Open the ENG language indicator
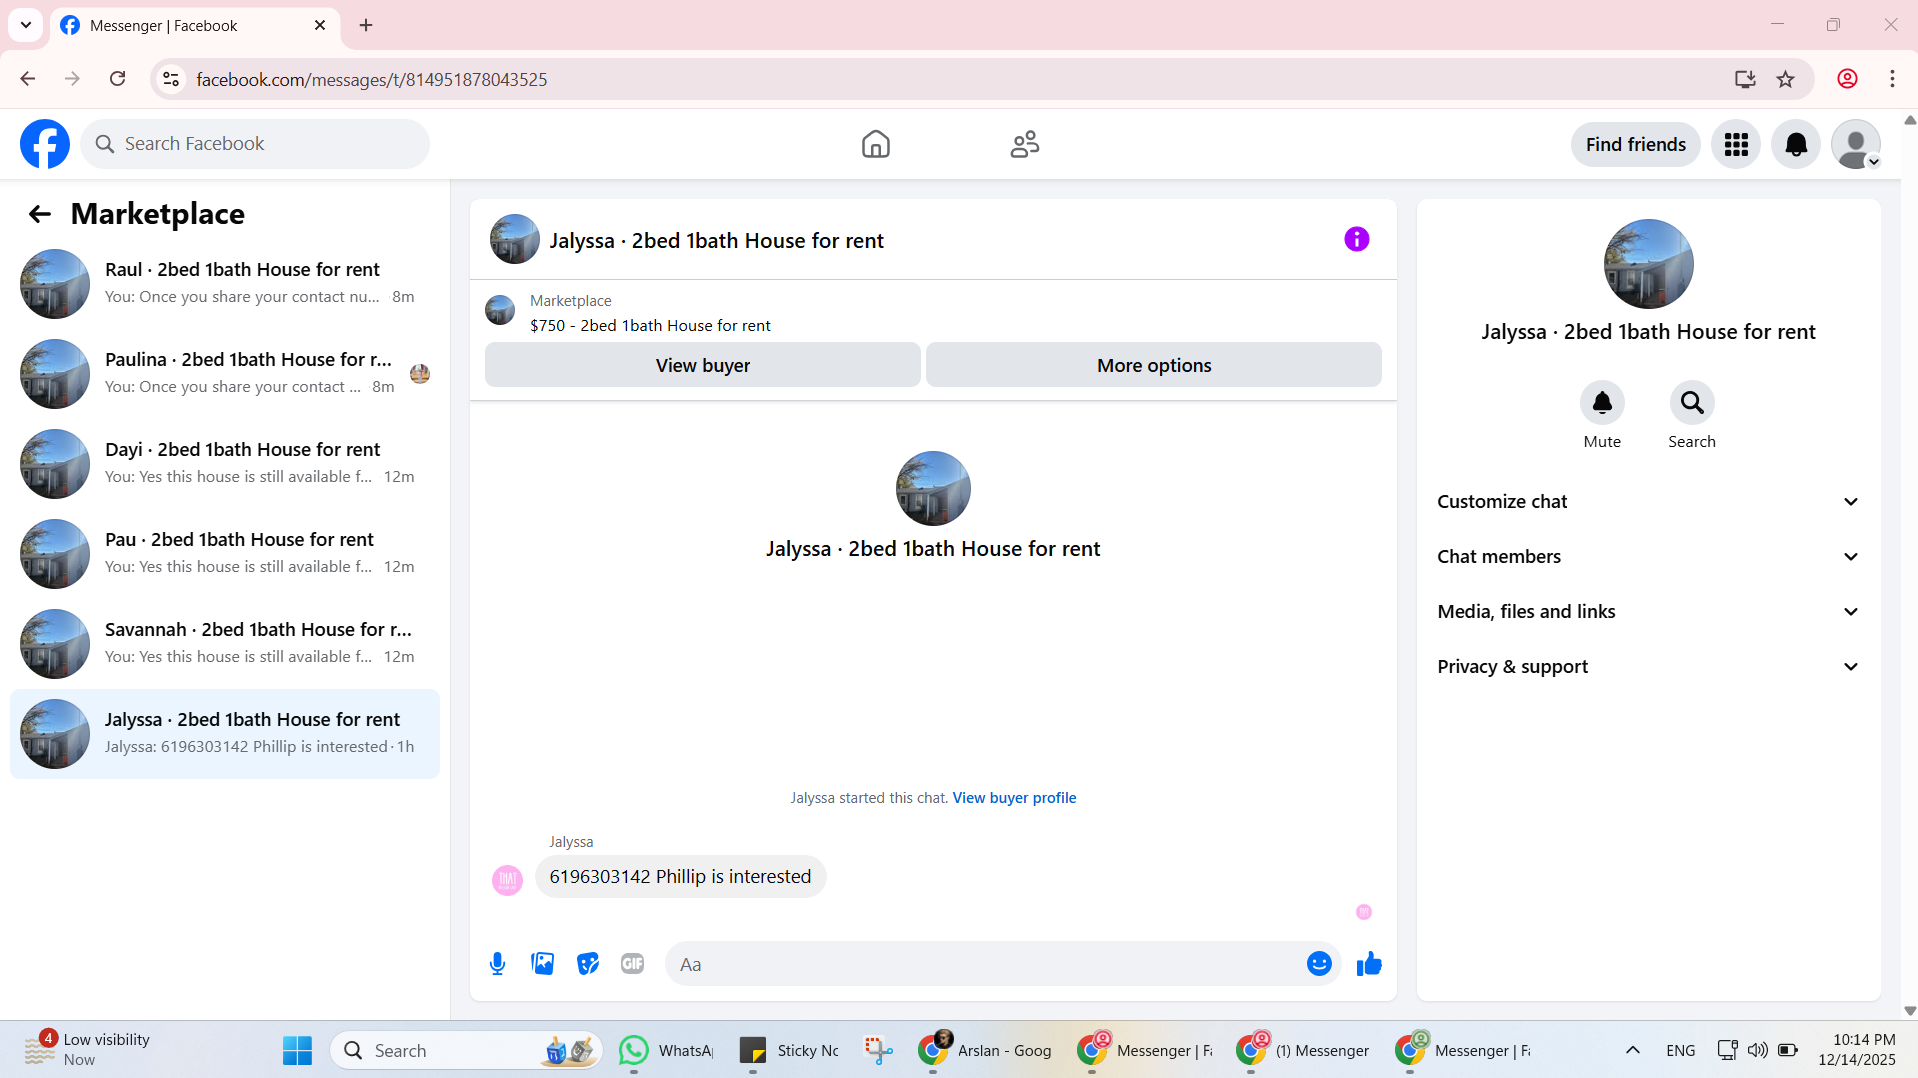Viewport: 1918px width, 1078px height. (x=1681, y=1051)
